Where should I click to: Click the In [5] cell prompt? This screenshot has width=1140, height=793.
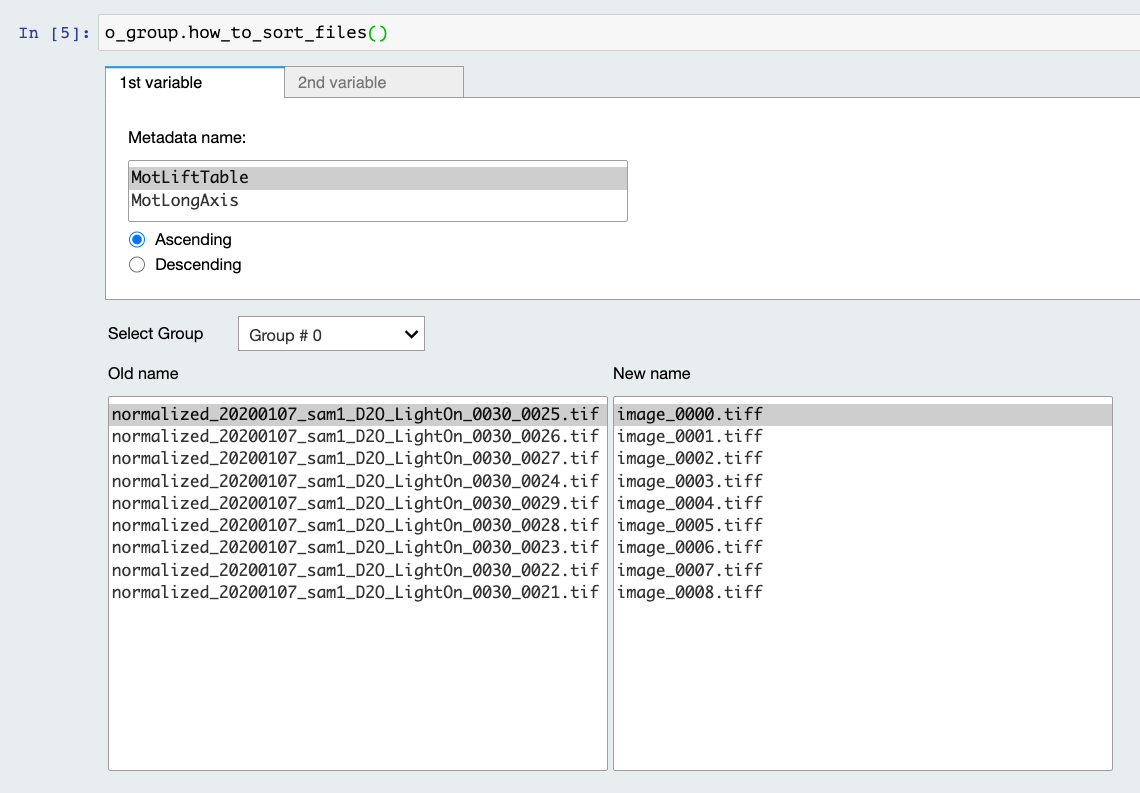[x=54, y=33]
